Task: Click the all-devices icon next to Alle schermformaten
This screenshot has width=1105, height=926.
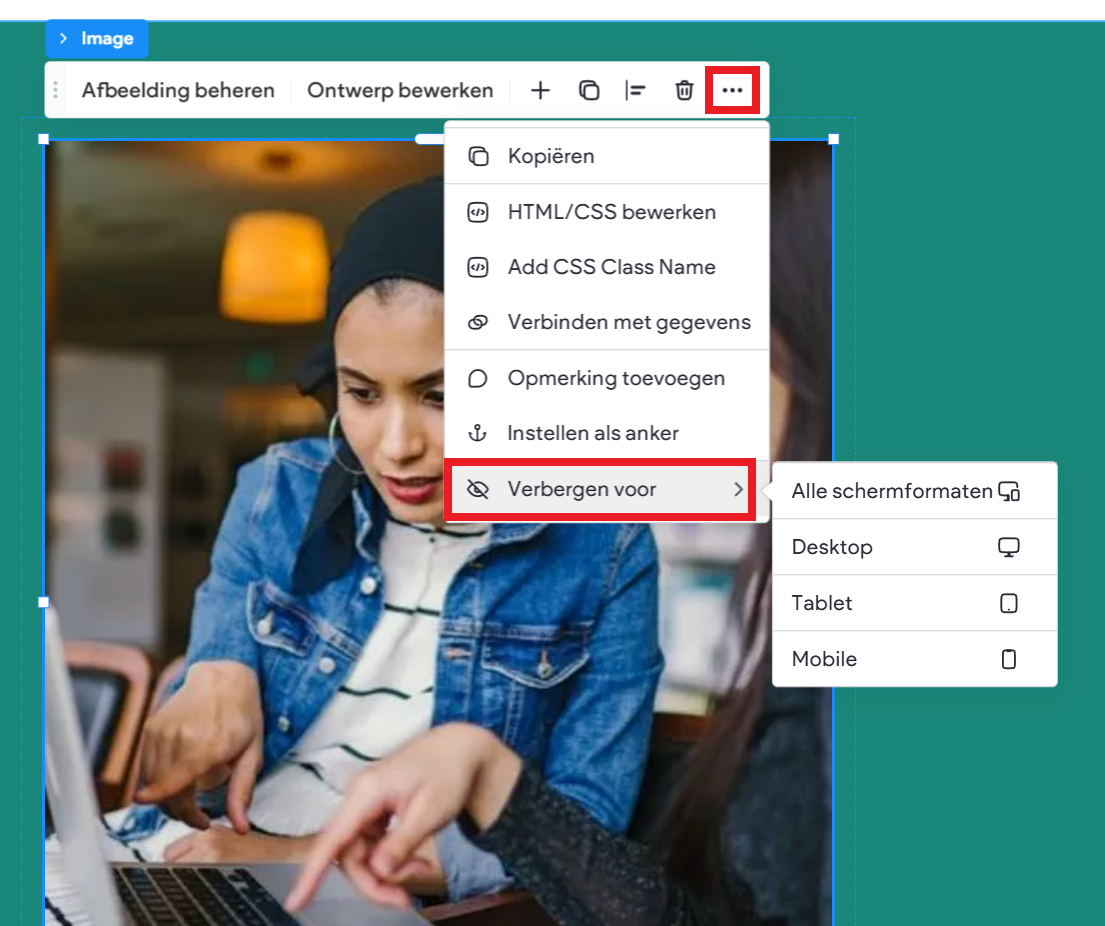Action: (1009, 491)
